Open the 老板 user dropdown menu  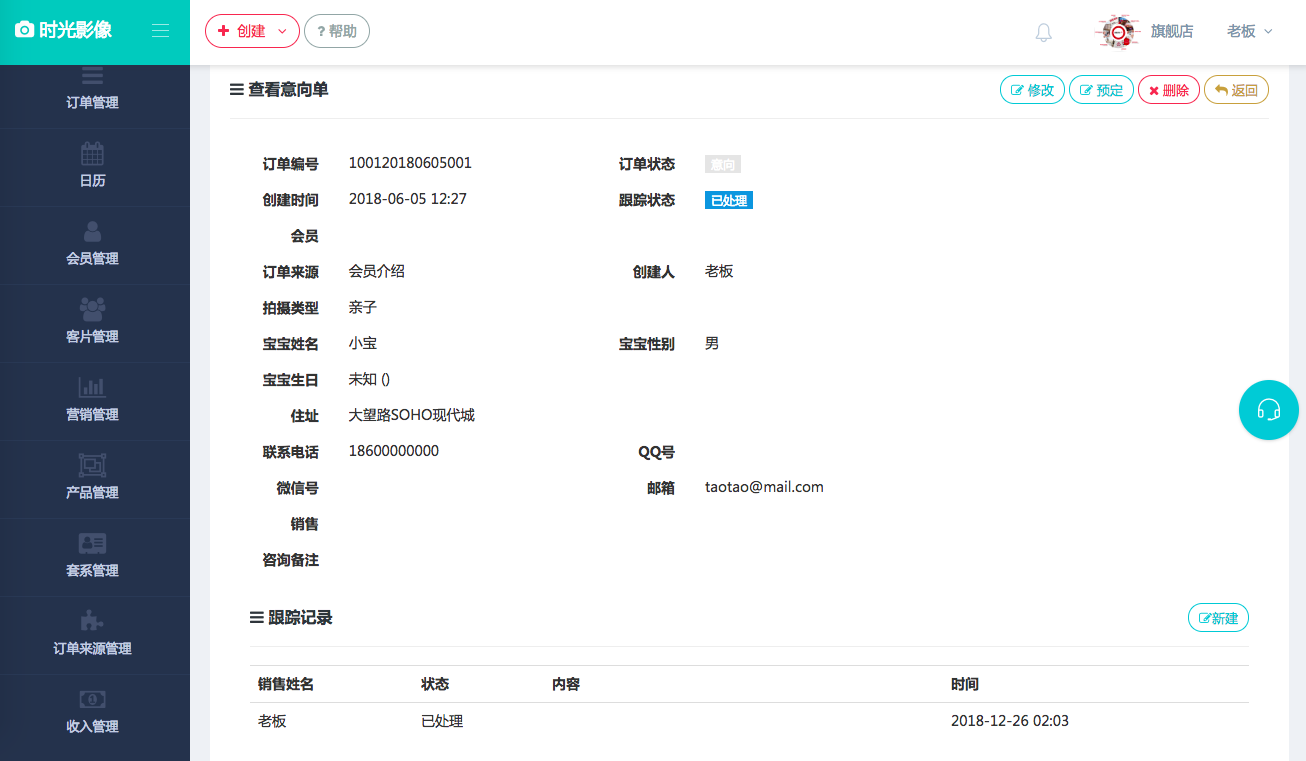pos(1249,31)
